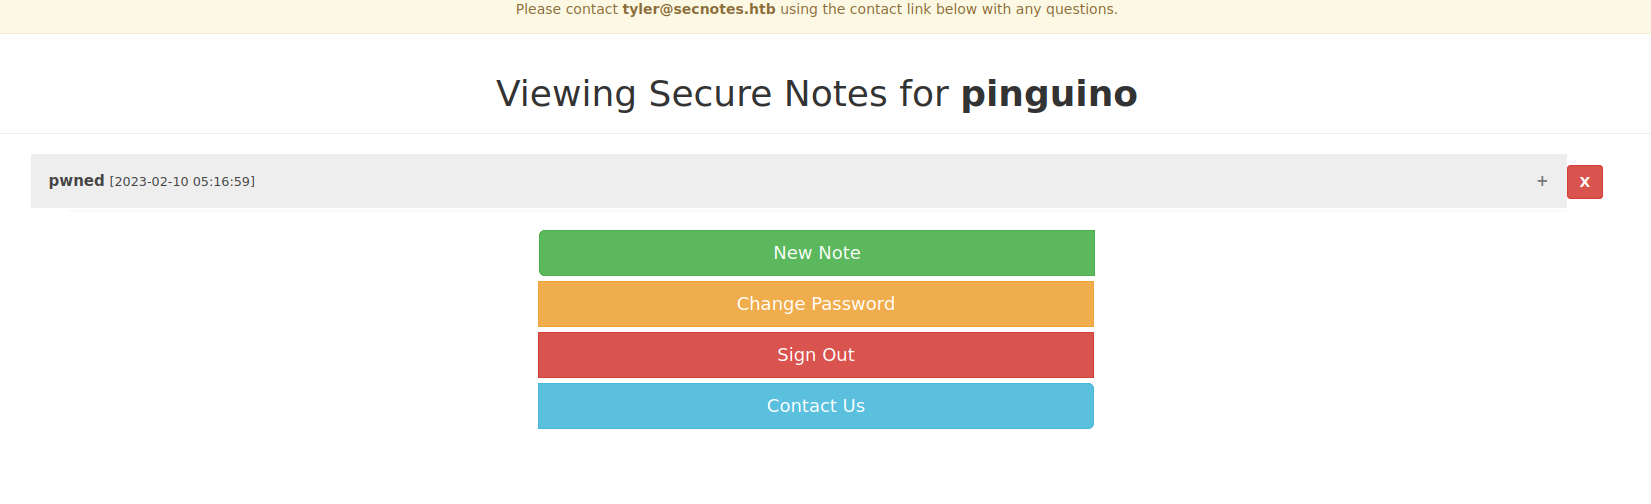Sign Out of the account
The image size is (1651, 504).
pos(816,355)
